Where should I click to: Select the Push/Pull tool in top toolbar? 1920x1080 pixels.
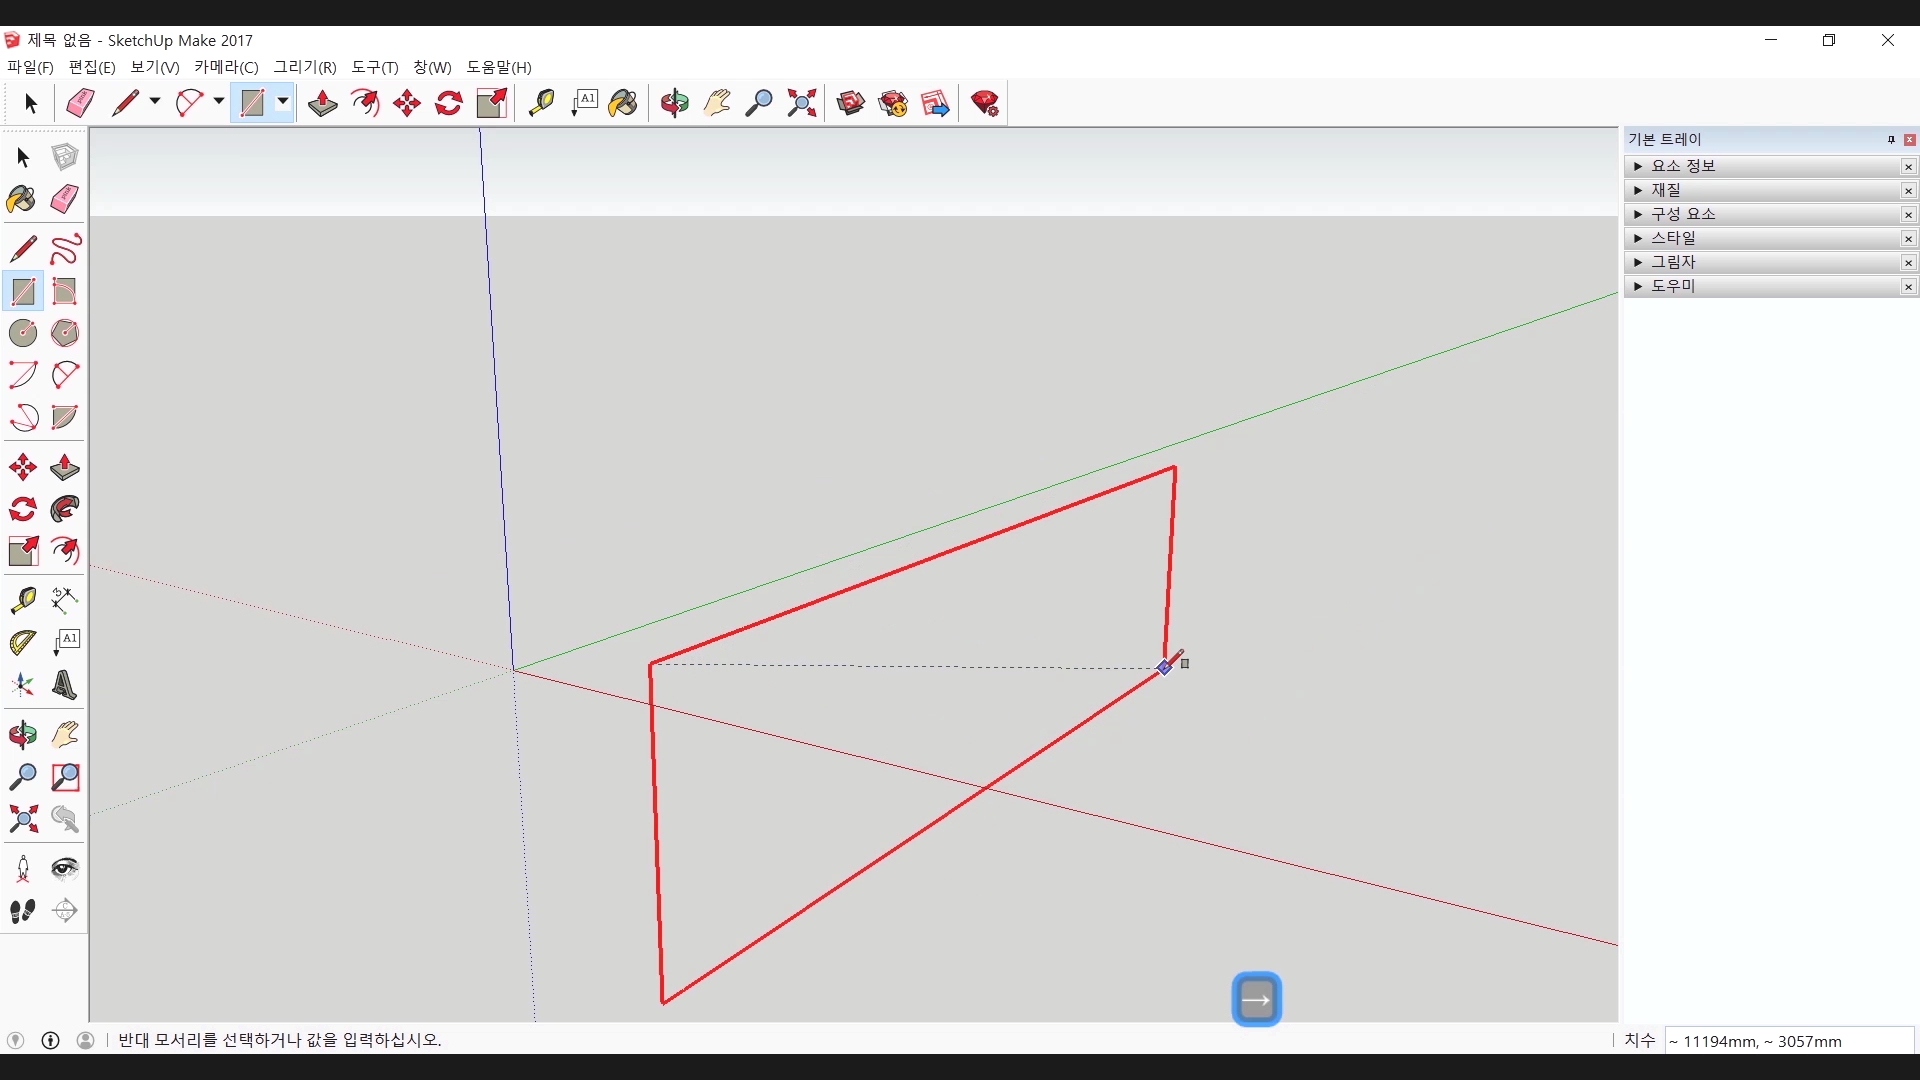click(x=322, y=103)
